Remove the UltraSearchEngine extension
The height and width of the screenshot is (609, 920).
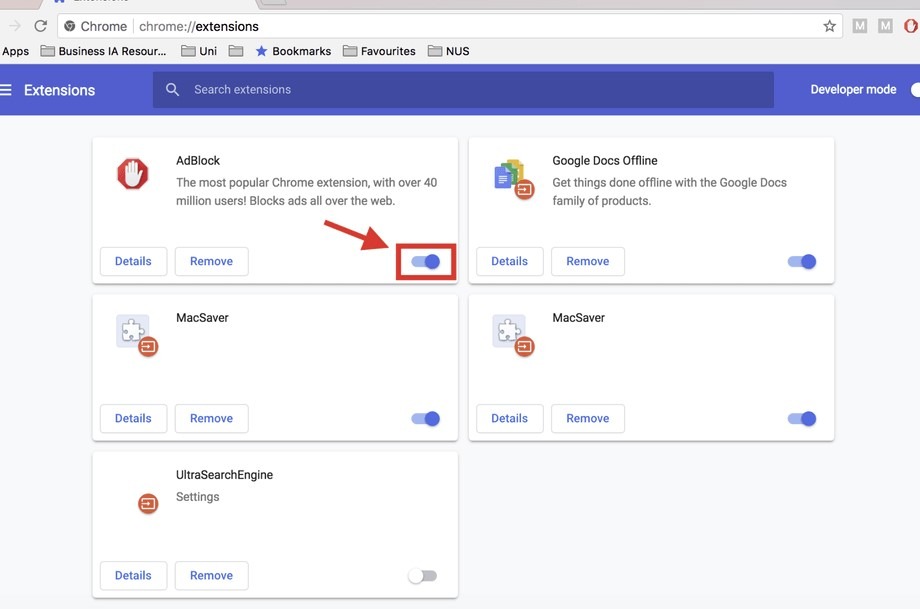(x=211, y=576)
